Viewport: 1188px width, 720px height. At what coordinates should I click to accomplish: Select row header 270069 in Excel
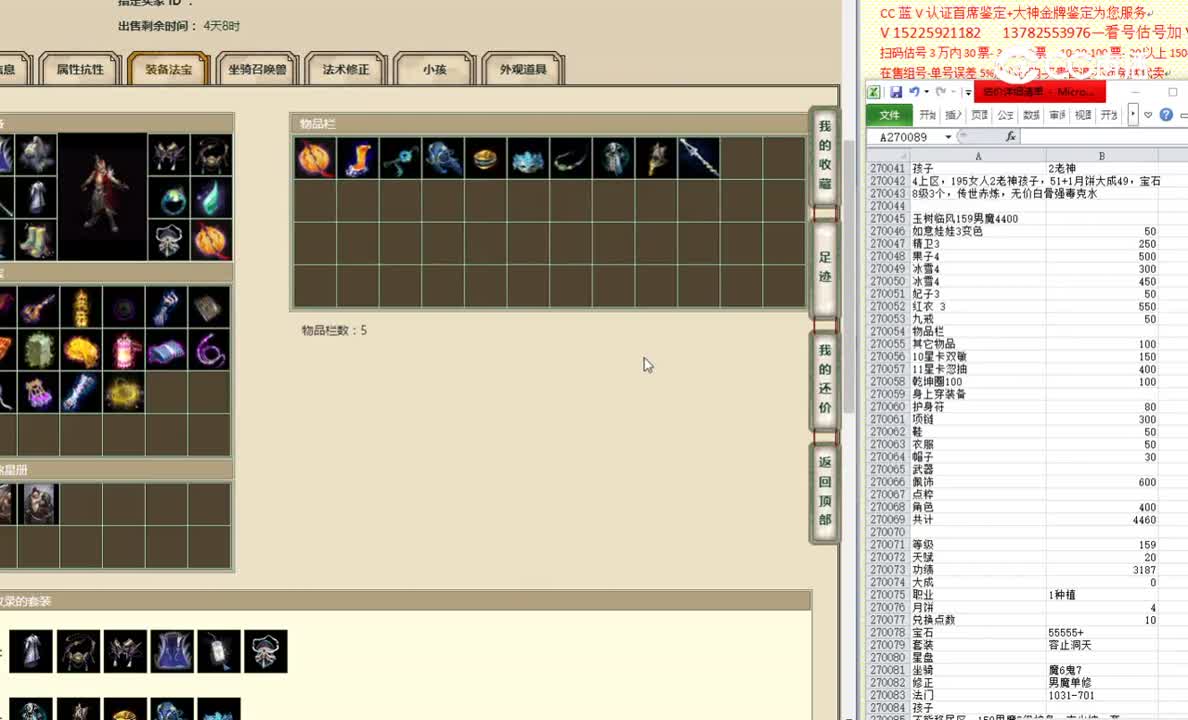coord(887,520)
